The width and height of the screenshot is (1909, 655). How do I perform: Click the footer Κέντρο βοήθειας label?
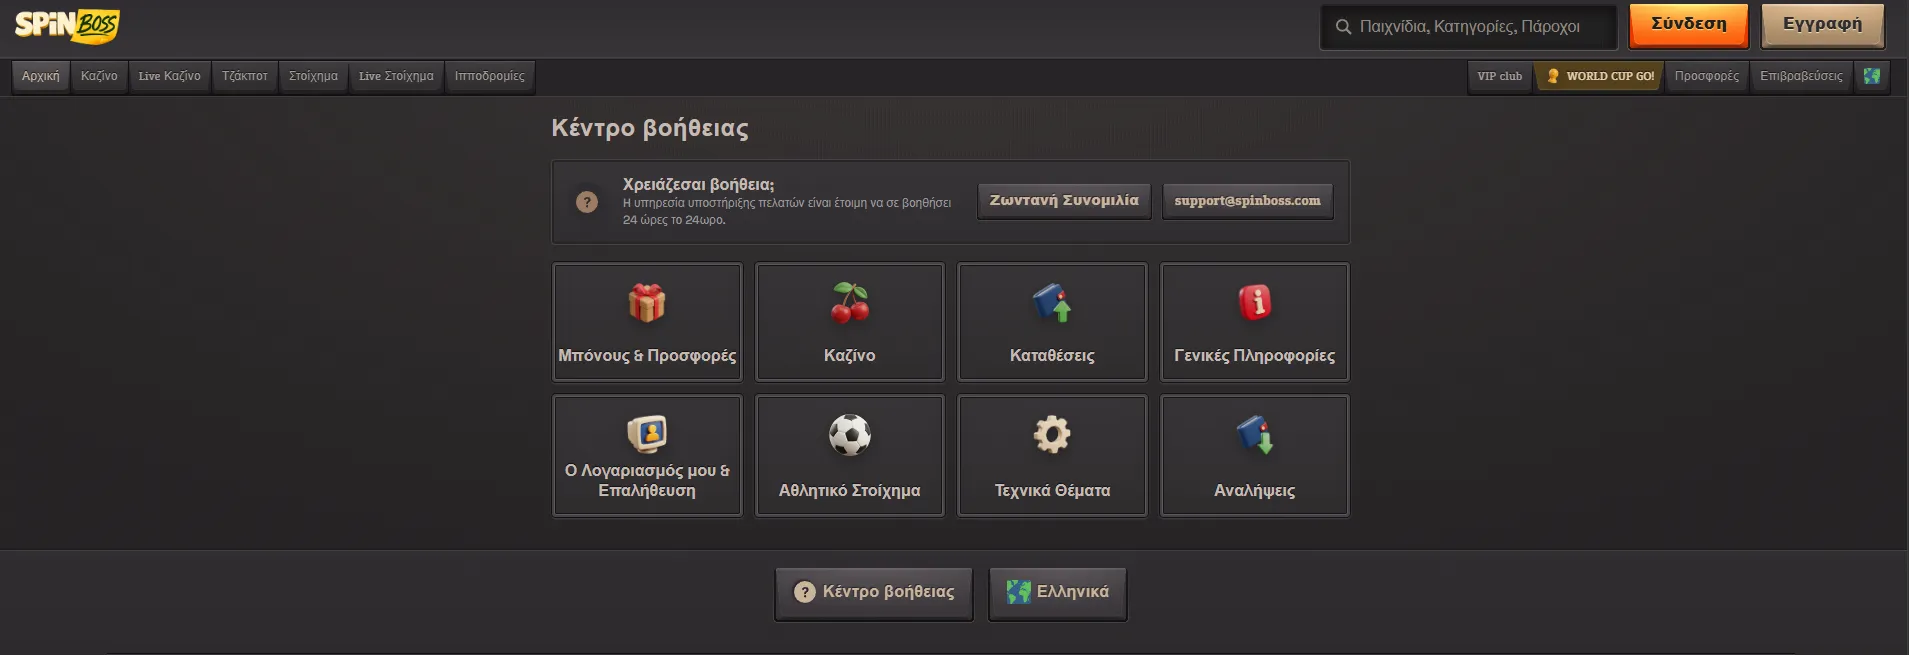(889, 592)
